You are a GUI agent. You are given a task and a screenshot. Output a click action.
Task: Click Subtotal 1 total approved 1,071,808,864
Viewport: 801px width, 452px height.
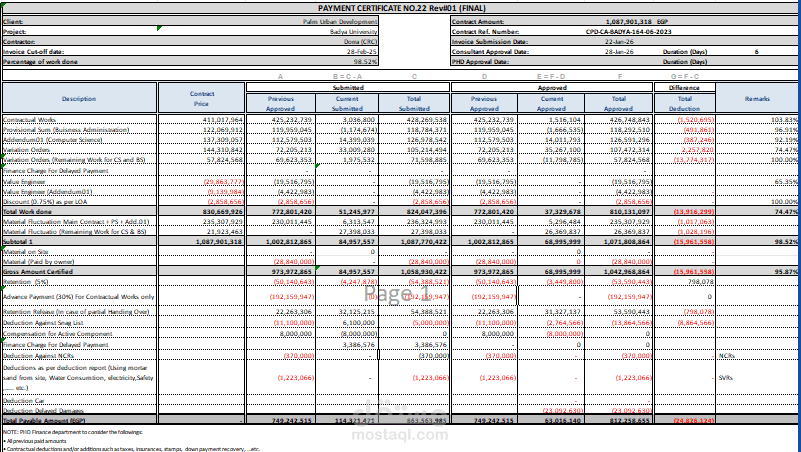627,242
